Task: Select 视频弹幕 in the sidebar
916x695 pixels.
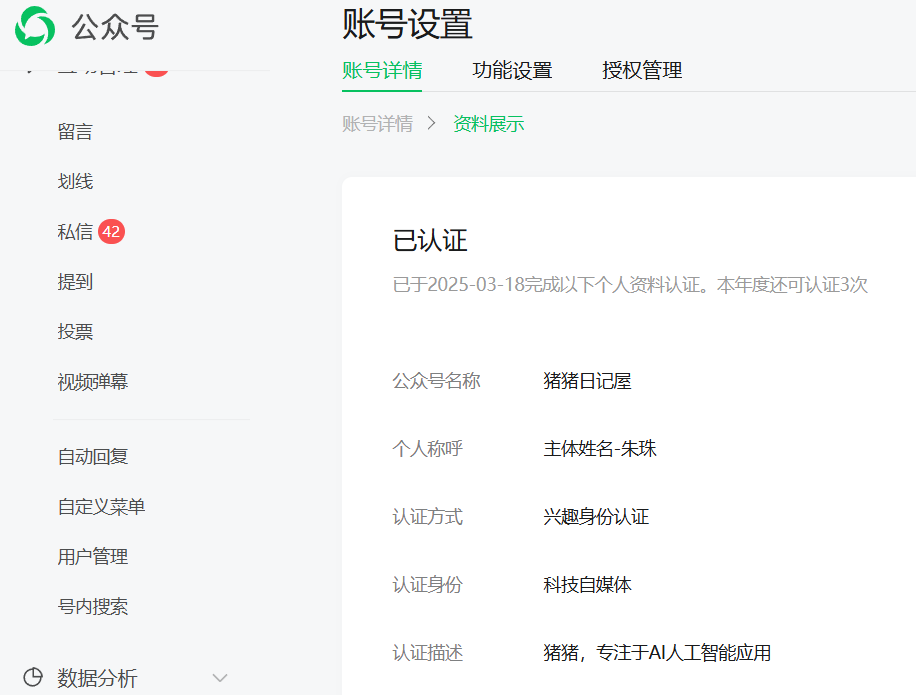Action: (92, 382)
